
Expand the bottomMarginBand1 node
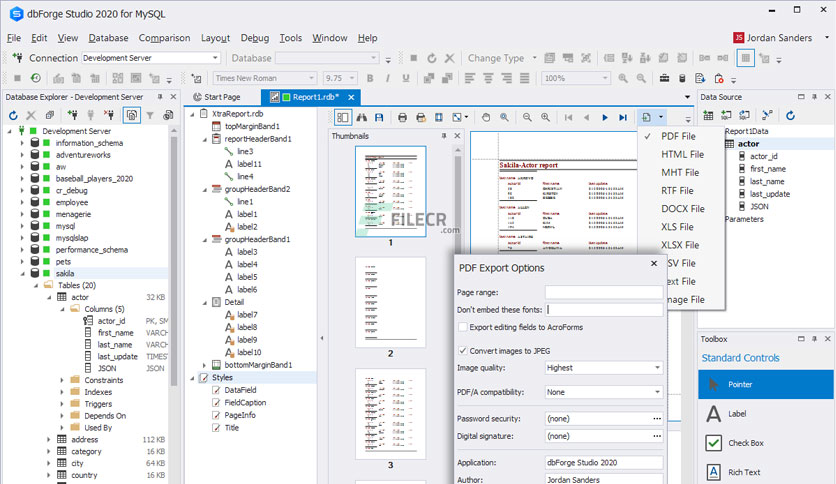coord(204,365)
